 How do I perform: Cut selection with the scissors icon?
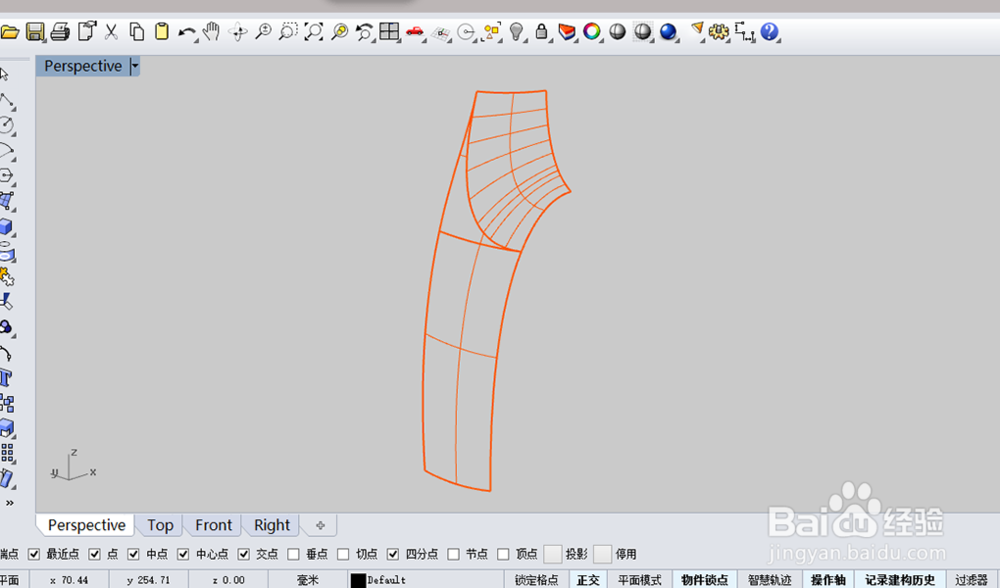[x=112, y=31]
